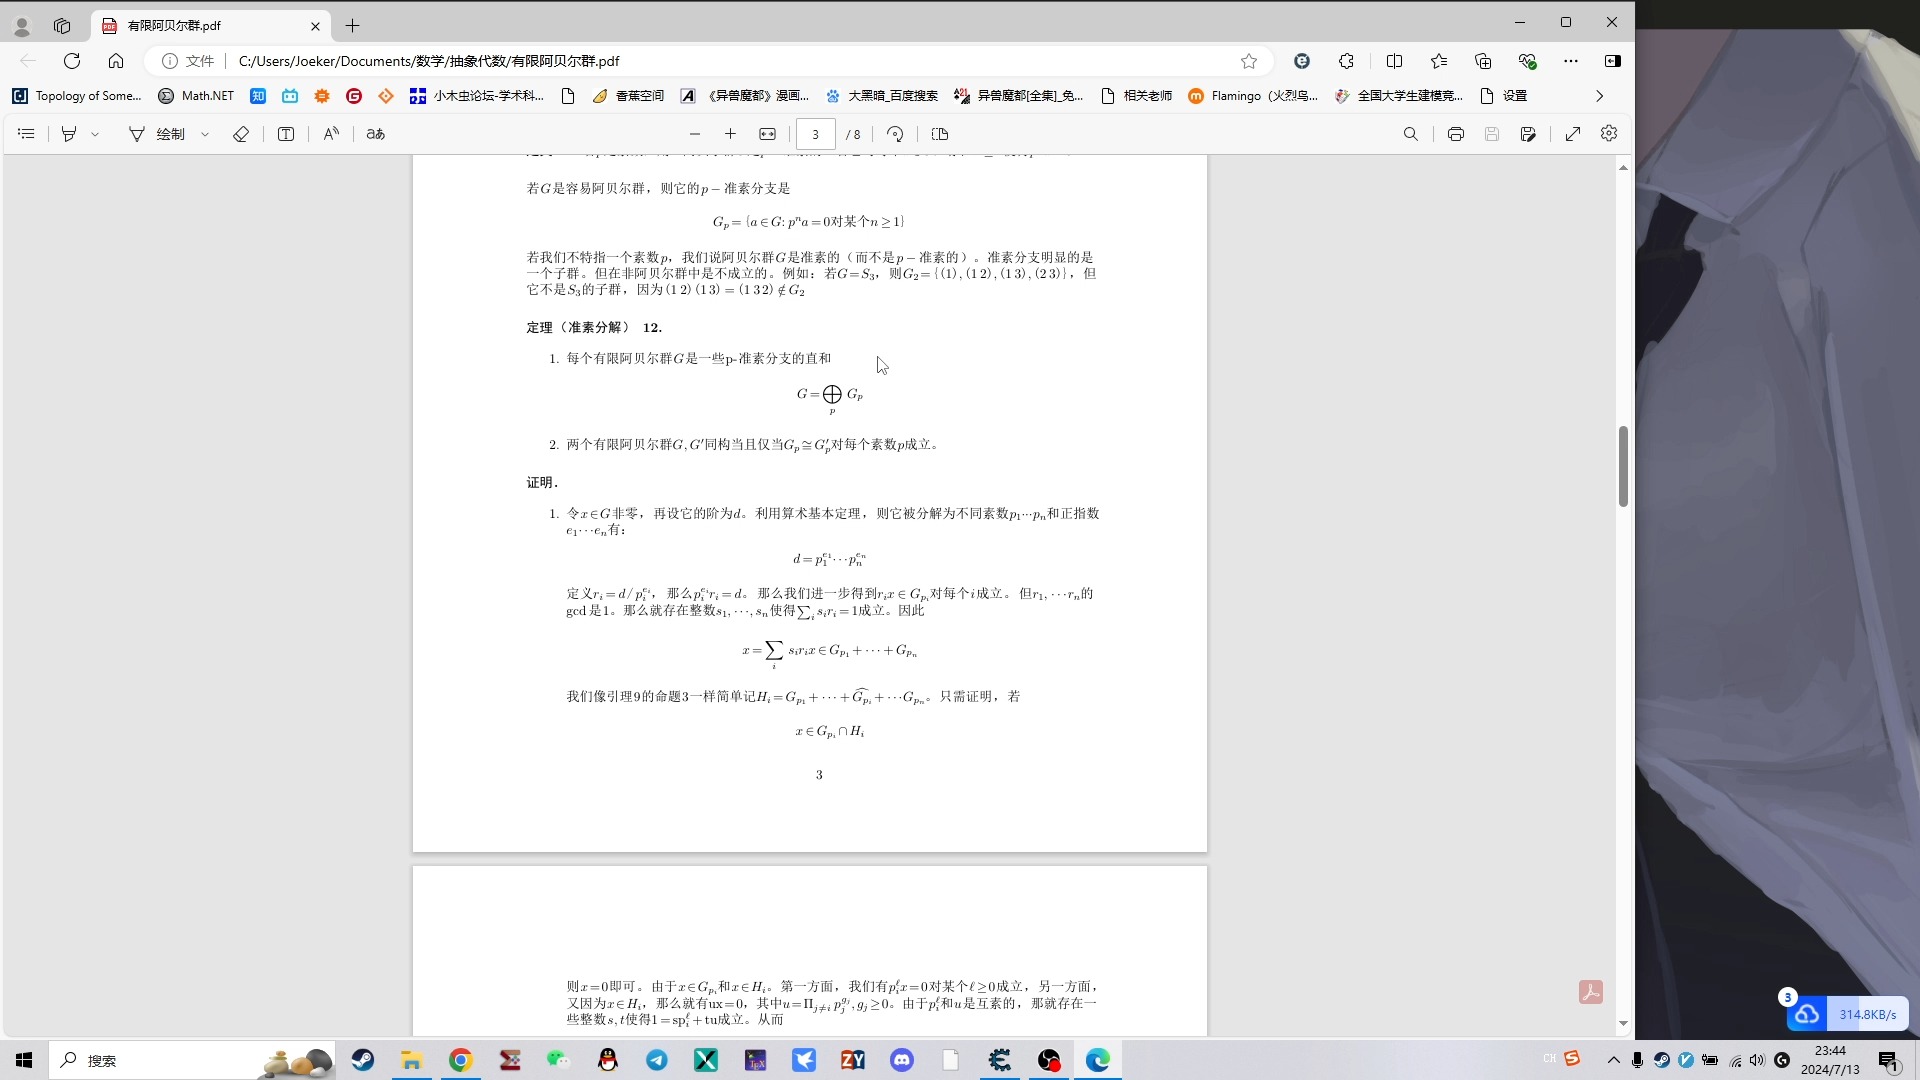Click the page number input field
Screen dimensions: 1920x1080
[x=815, y=134]
